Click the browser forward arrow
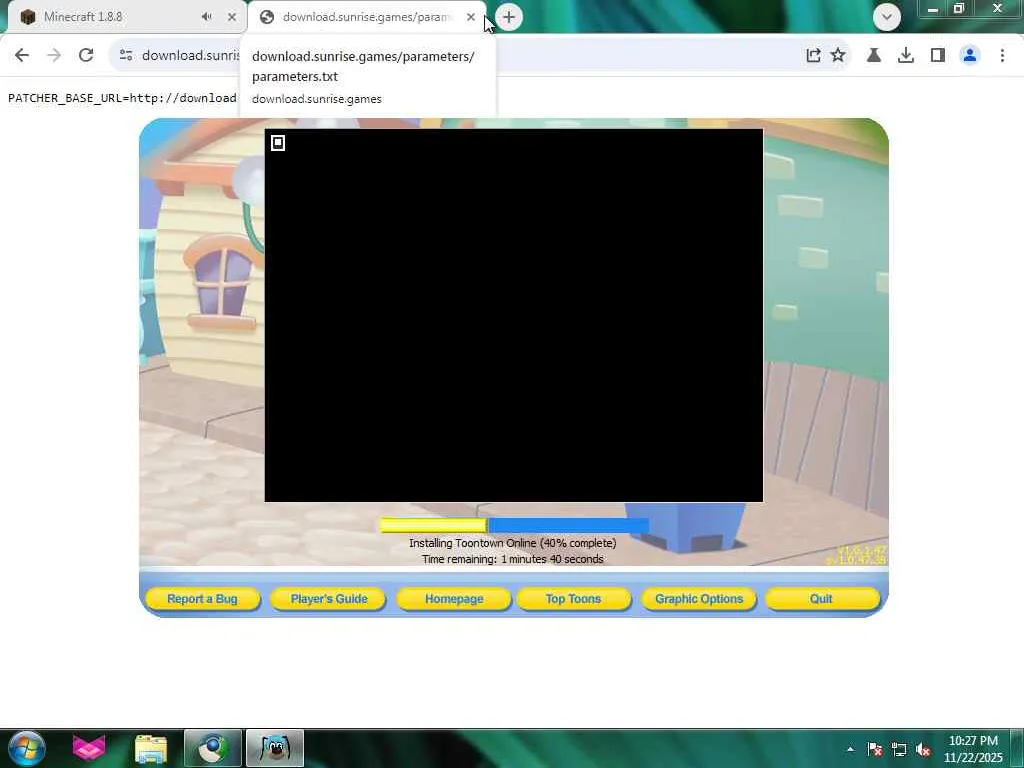Image resolution: width=1024 pixels, height=768 pixels. (x=54, y=56)
